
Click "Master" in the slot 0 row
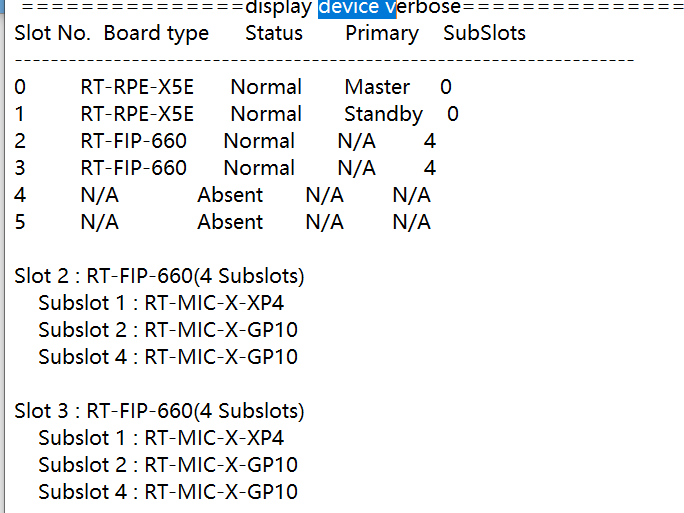click(x=377, y=87)
